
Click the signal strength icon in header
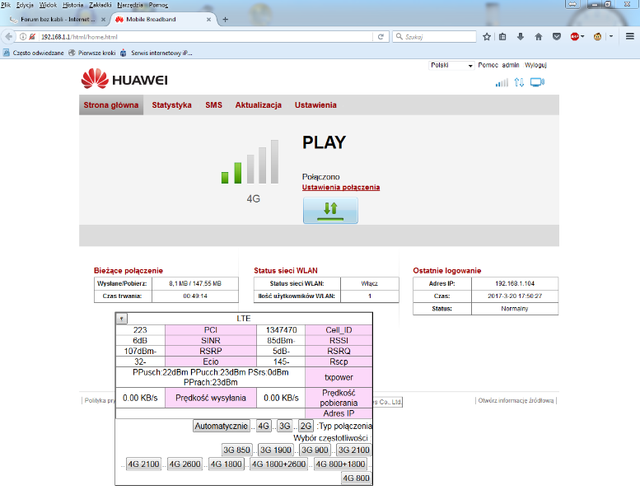click(x=502, y=82)
